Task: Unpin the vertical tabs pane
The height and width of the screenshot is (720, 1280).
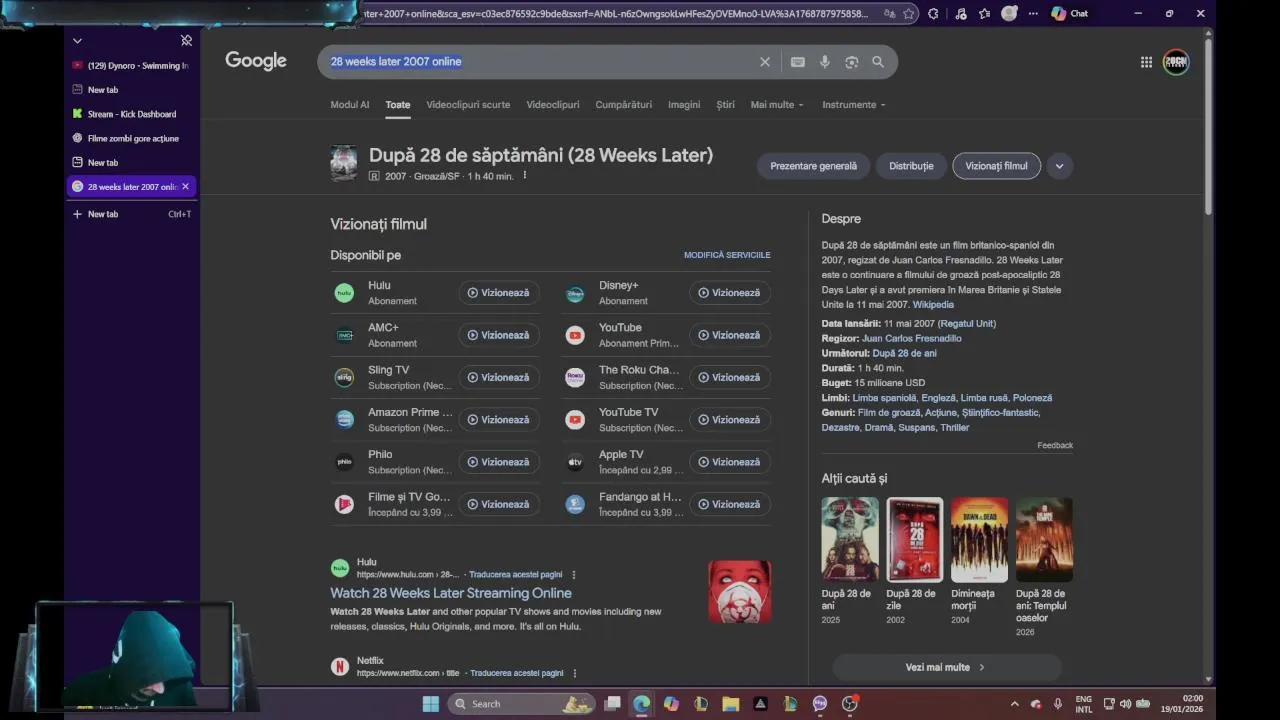Action: tap(186, 41)
